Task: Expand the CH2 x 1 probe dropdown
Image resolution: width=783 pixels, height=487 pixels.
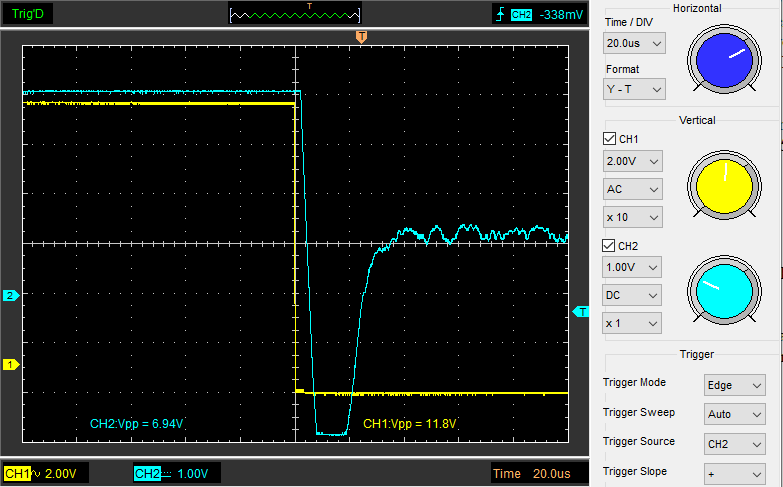Action: [x=634, y=323]
